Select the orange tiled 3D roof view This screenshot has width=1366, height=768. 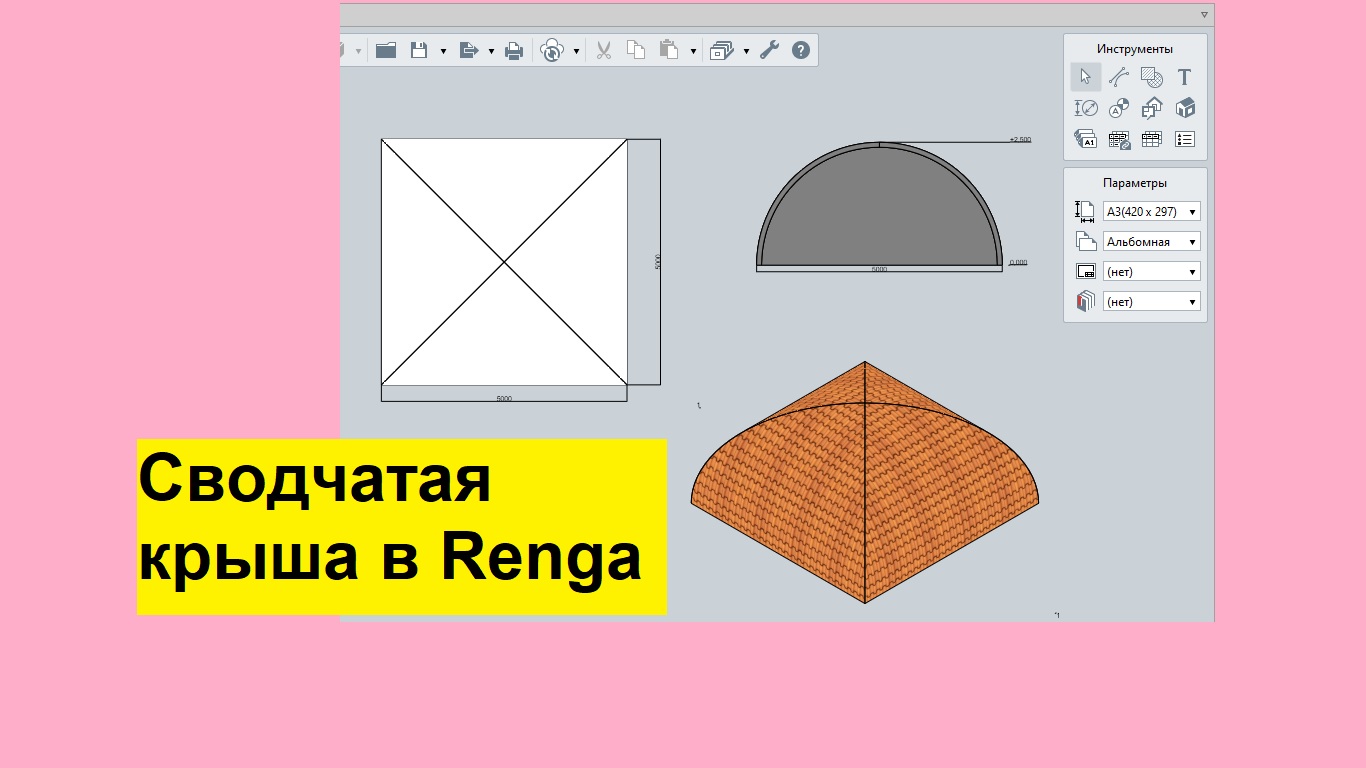point(865,483)
